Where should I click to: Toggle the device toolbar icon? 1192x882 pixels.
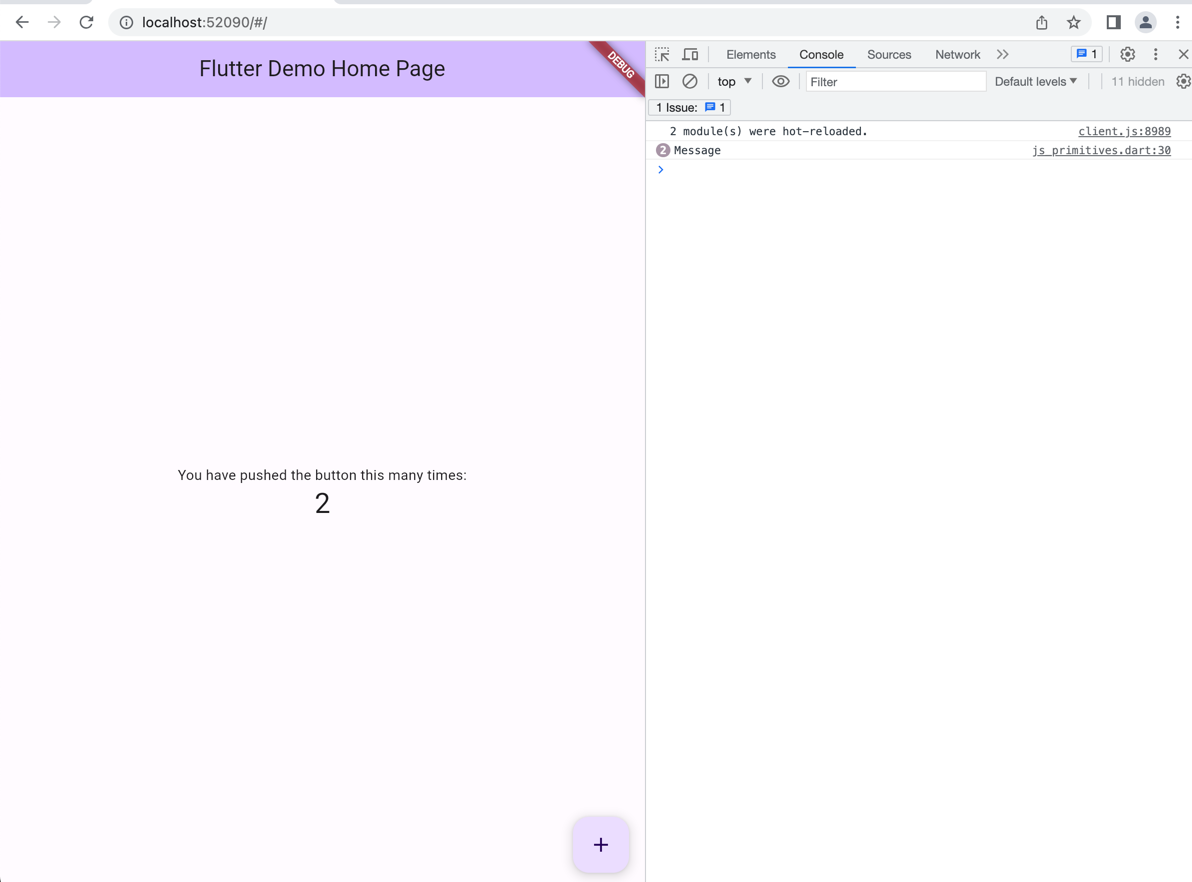pyautogui.click(x=690, y=55)
